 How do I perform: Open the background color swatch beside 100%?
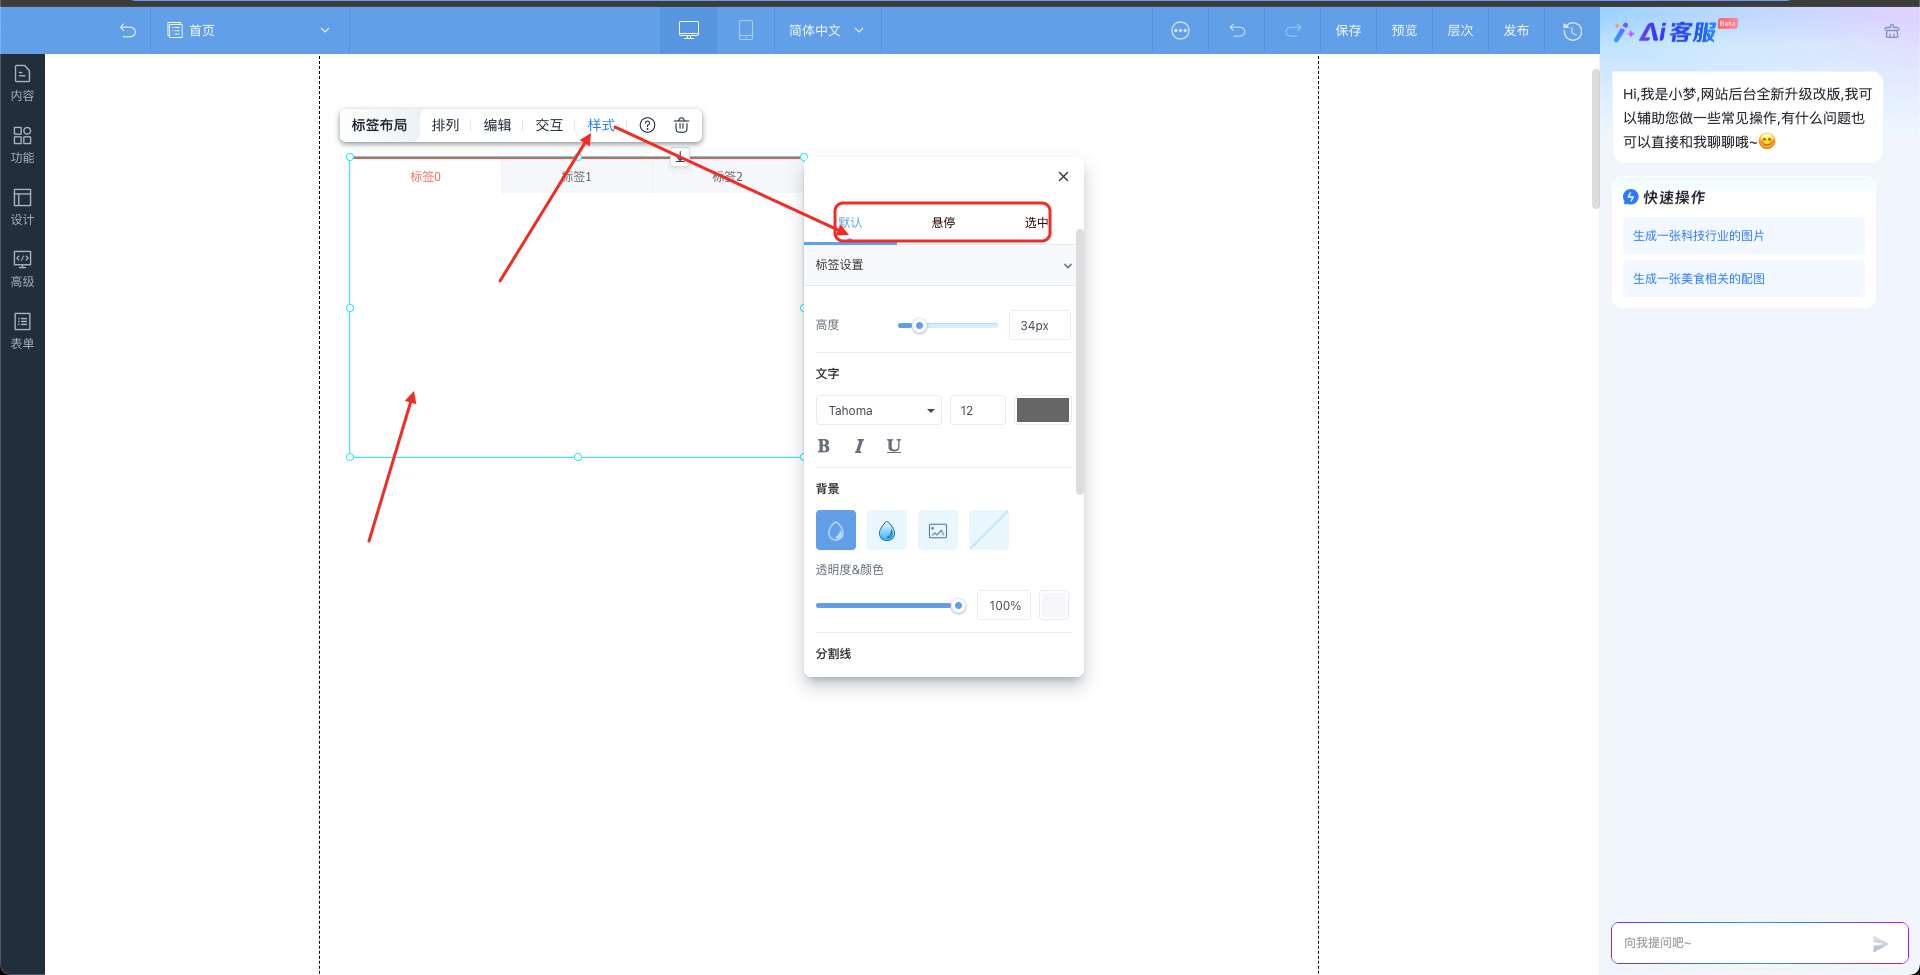1054,605
